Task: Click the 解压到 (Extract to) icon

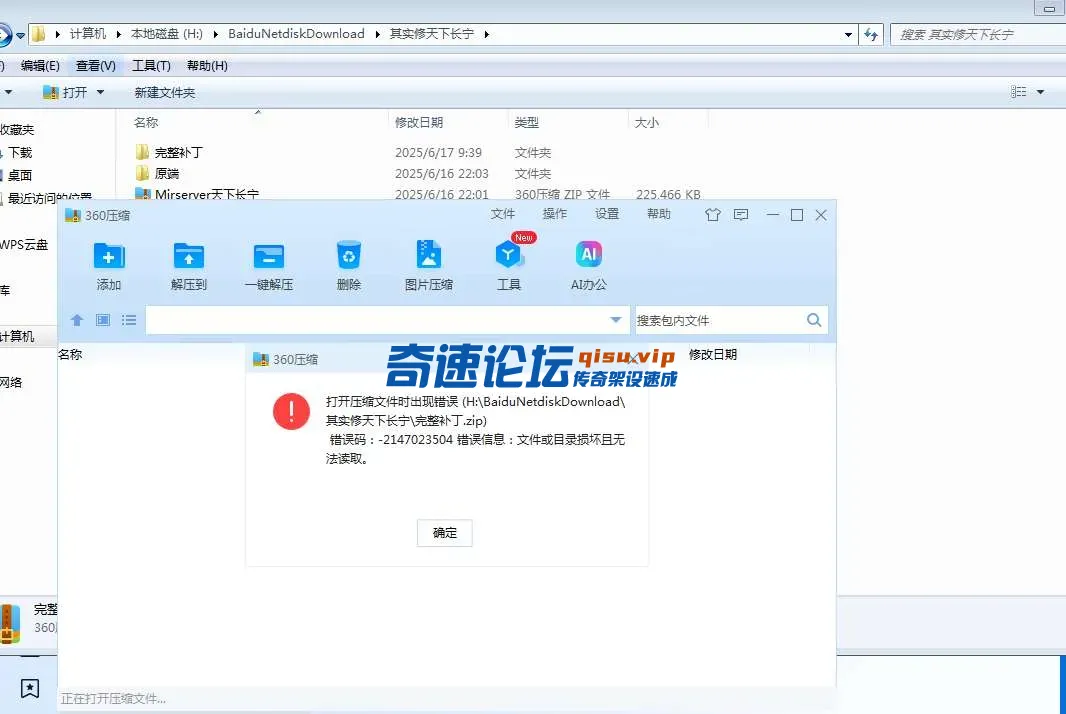Action: pyautogui.click(x=189, y=256)
